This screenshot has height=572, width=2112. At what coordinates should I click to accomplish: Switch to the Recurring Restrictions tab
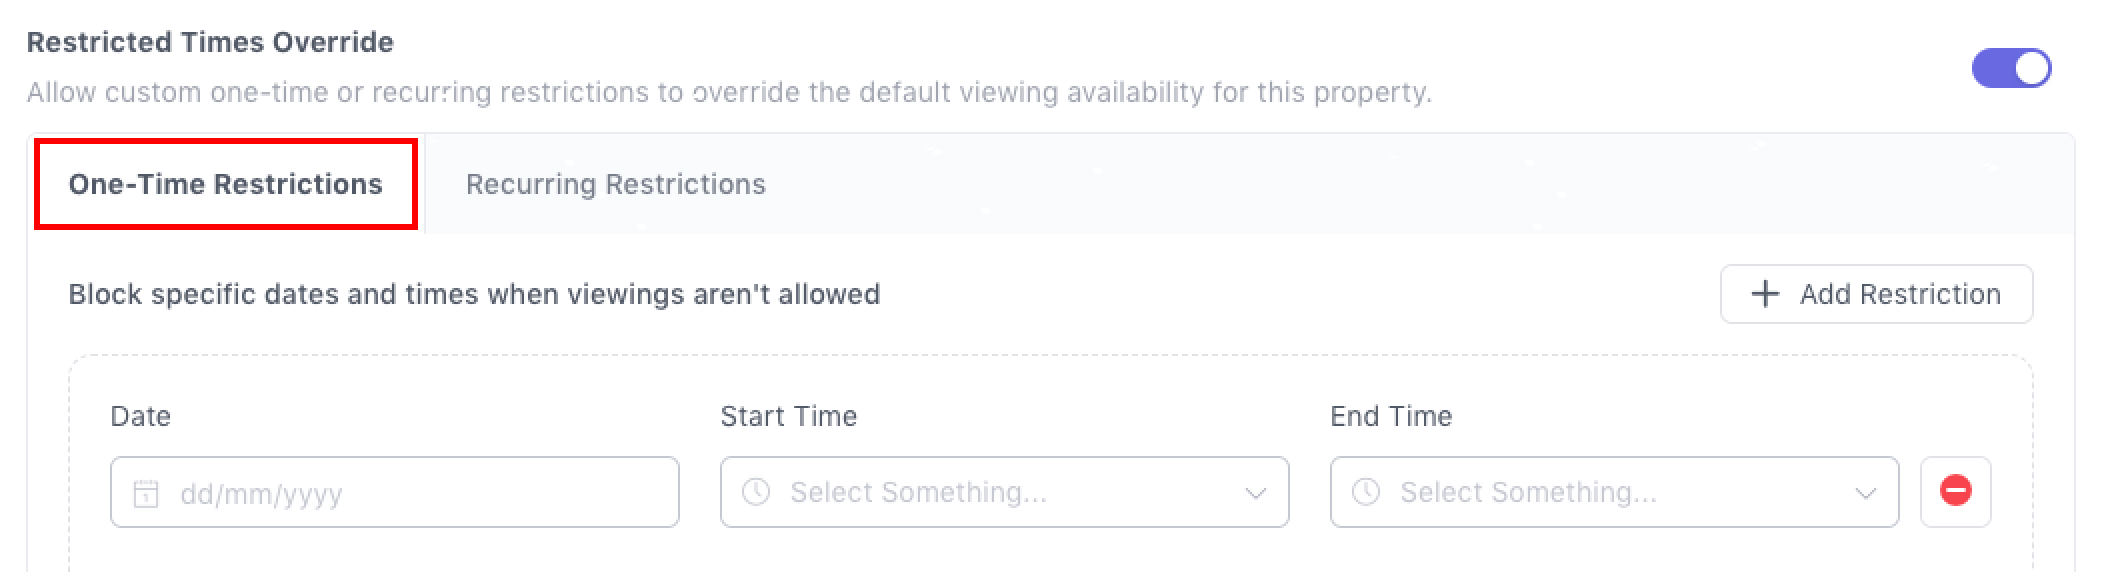point(615,184)
